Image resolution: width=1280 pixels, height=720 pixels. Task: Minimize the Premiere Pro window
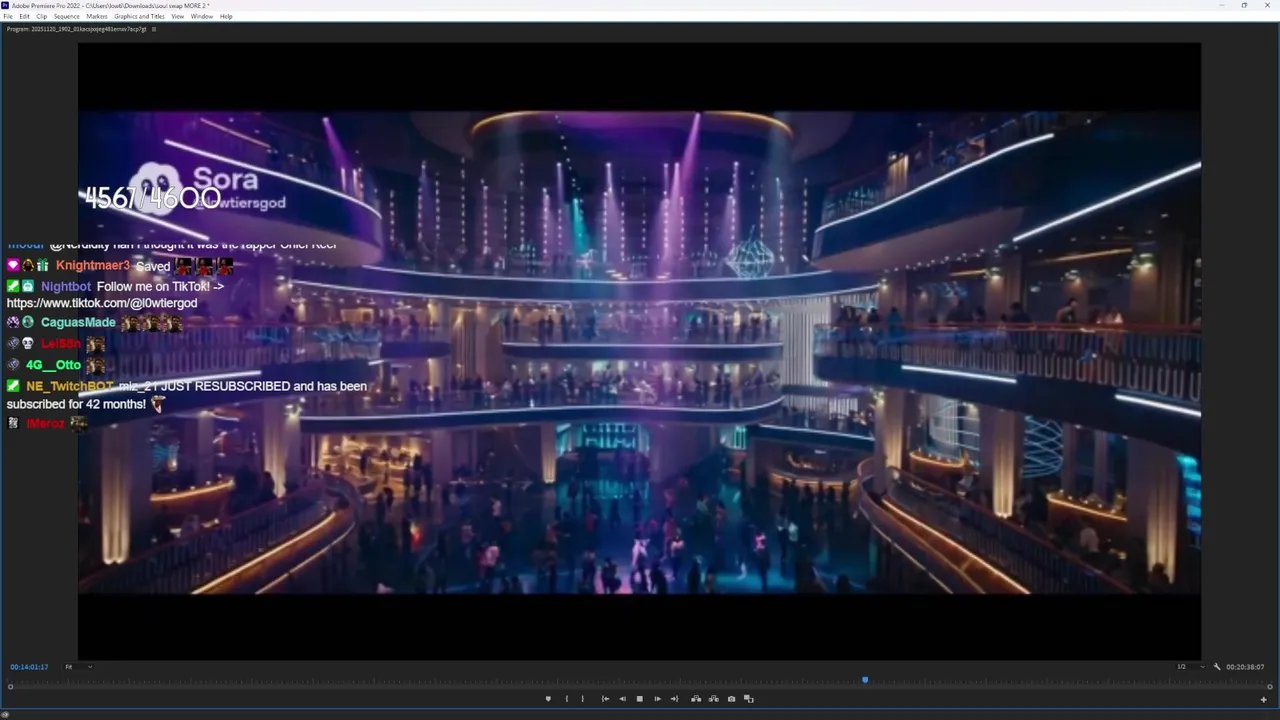(x=1221, y=5)
